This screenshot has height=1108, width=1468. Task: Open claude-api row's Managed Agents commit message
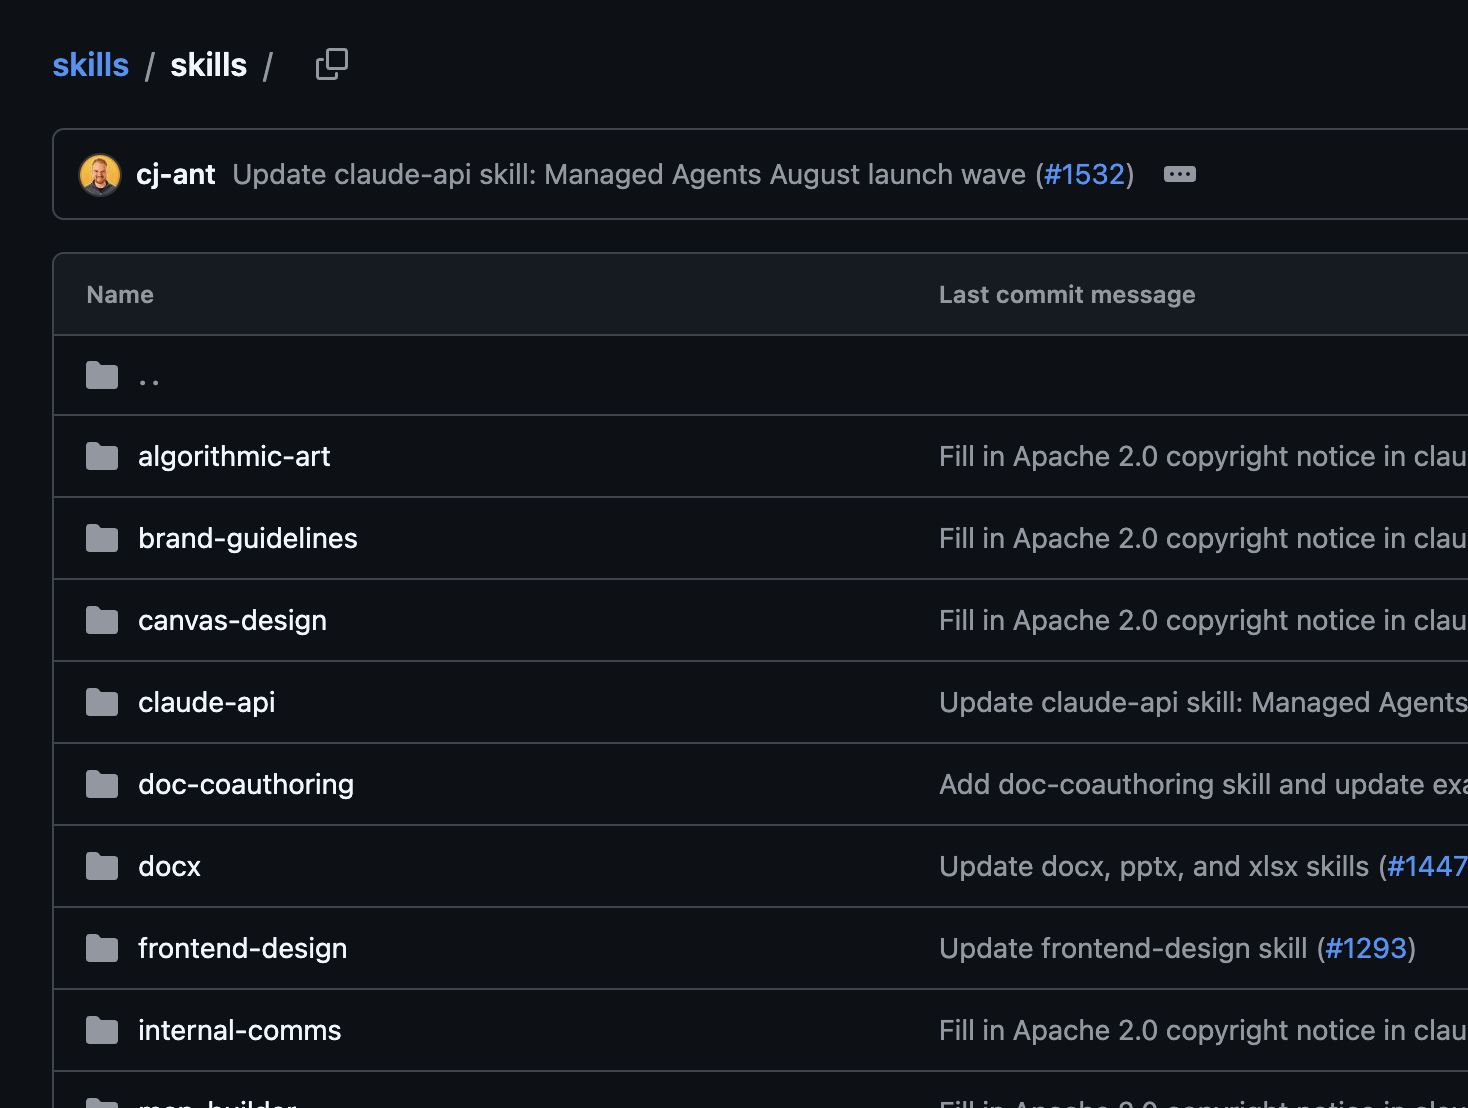tap(1203, 702)
